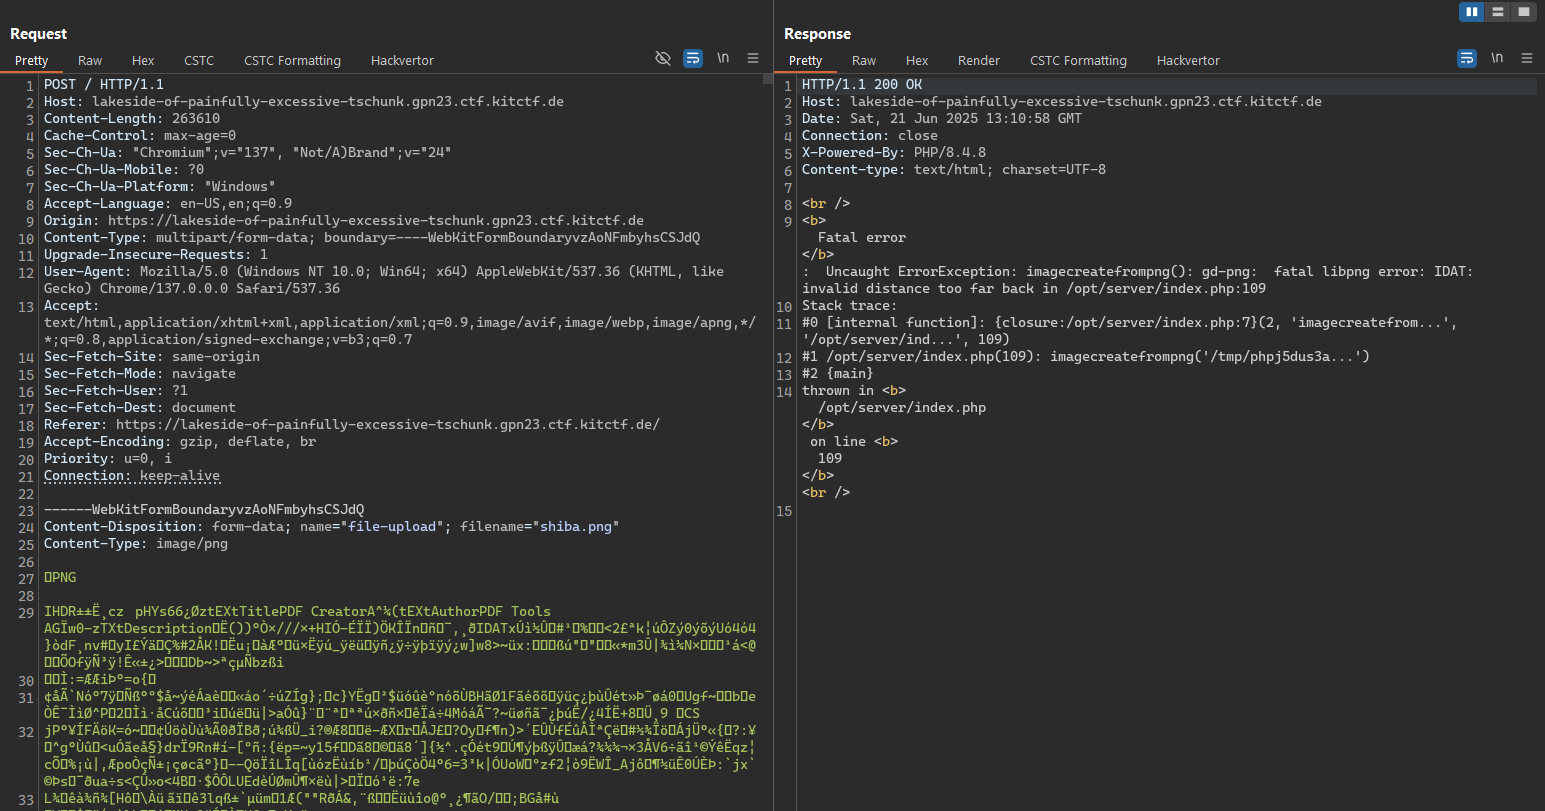Click the '#2 {main}' stack line
Viewport: 1545px width, 811px height.
click(838, 373)
